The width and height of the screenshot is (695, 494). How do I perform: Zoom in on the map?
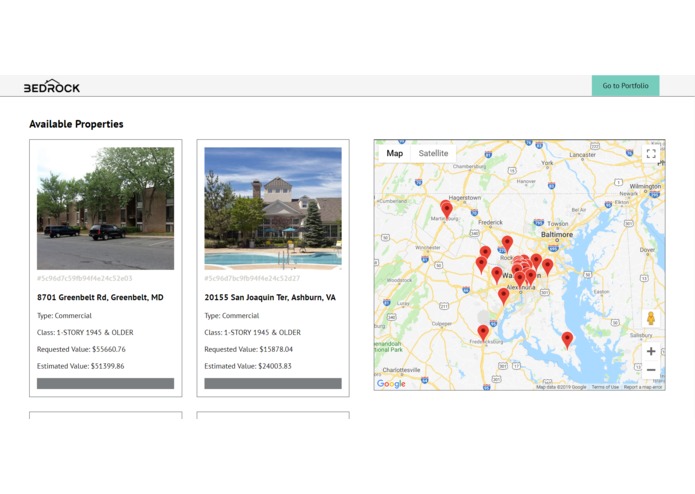pos(651,351)
